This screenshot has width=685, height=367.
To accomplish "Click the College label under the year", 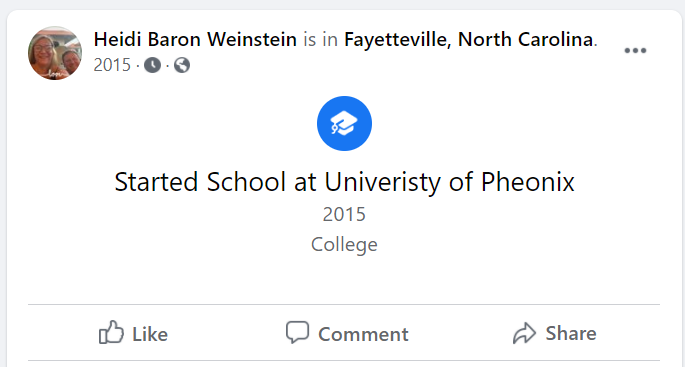I will click(344, 245).
